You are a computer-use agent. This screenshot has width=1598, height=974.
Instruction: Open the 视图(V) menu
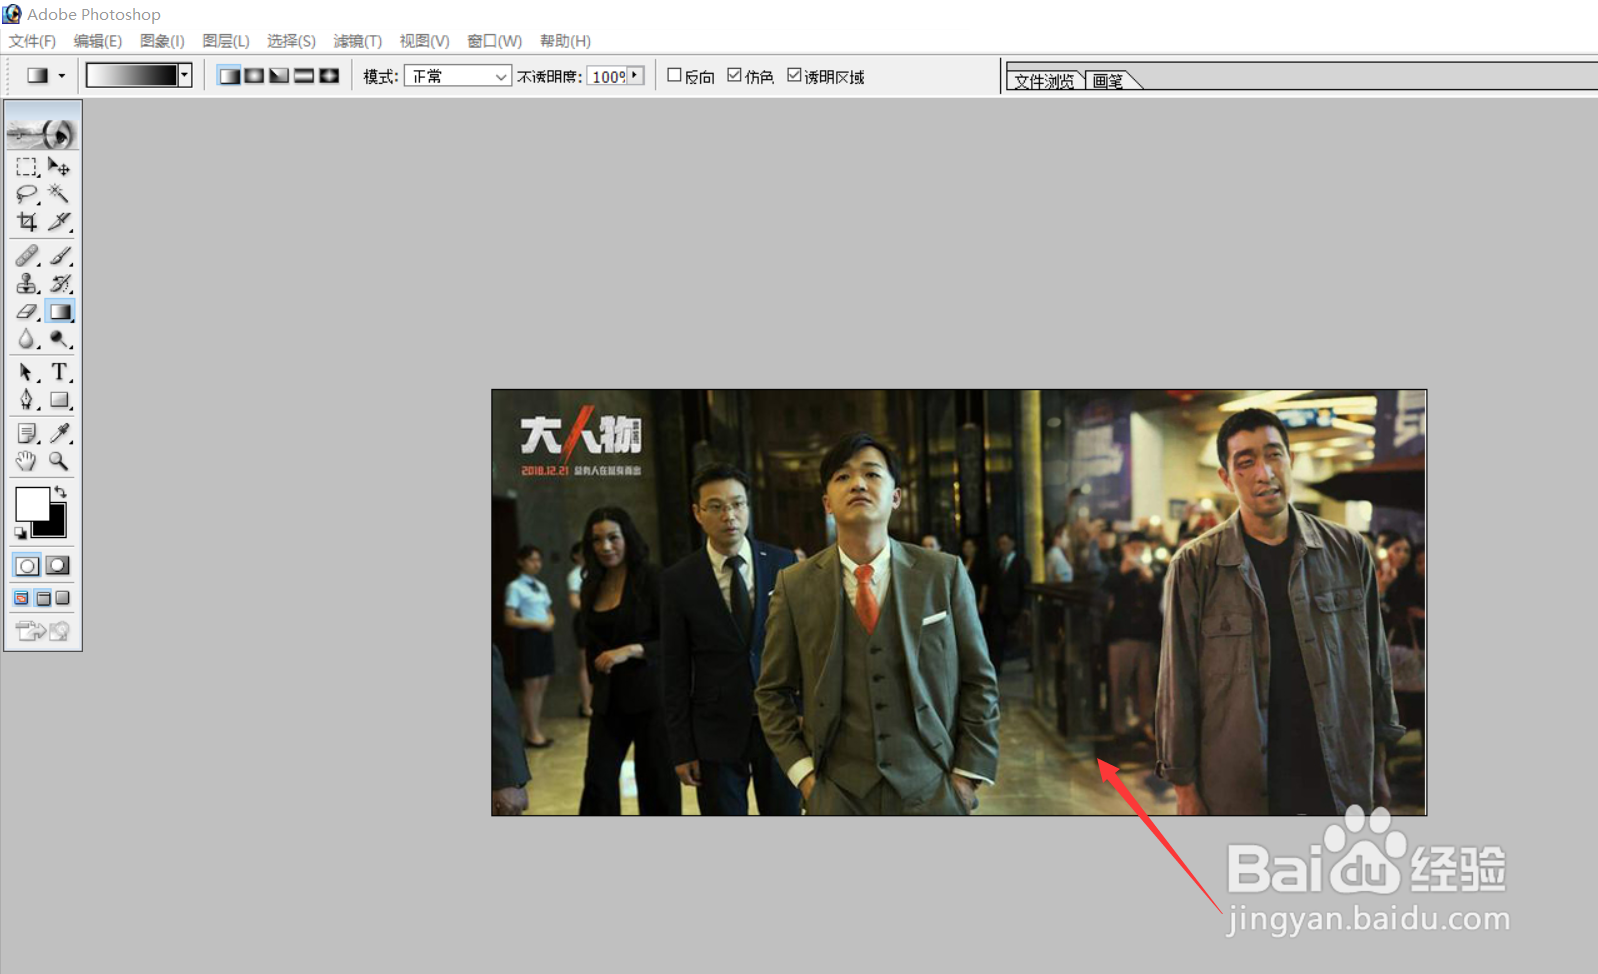click(x=425, y=41)
